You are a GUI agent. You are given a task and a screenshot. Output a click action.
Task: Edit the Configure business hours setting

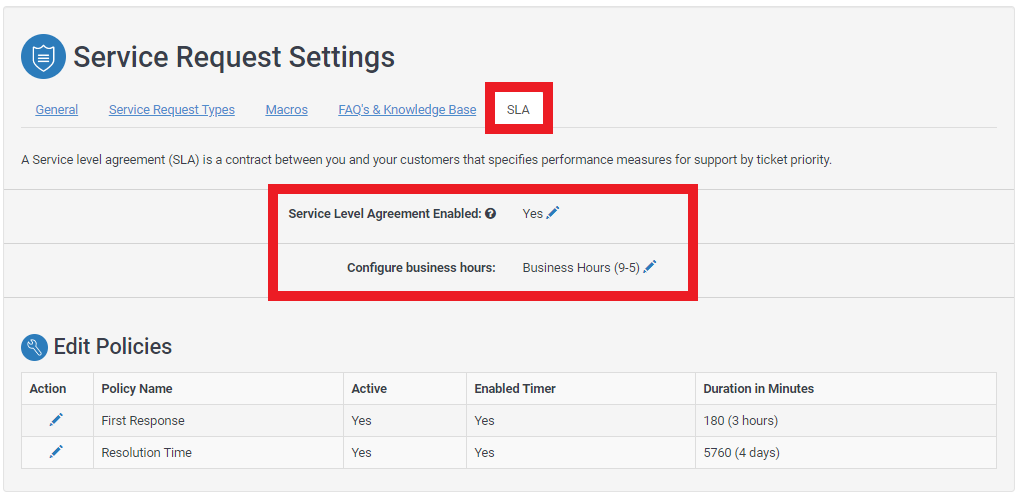(650, 266)
